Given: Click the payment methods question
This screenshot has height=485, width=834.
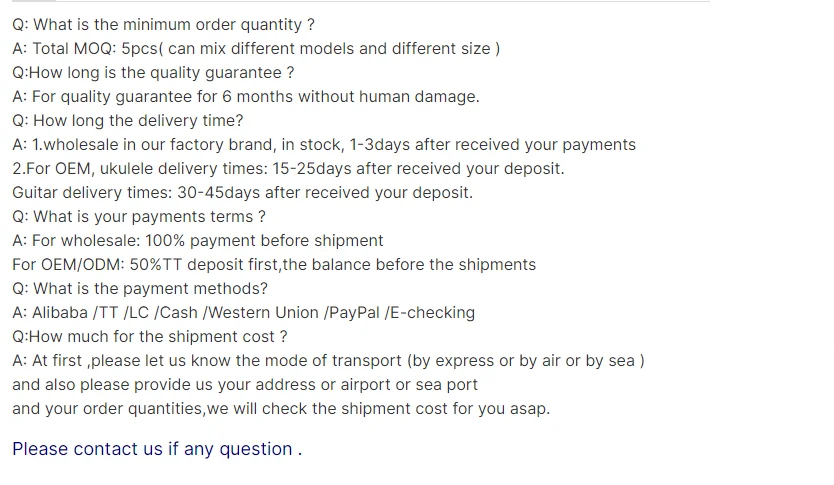Looking at the screenshot, I should [140, 289].
